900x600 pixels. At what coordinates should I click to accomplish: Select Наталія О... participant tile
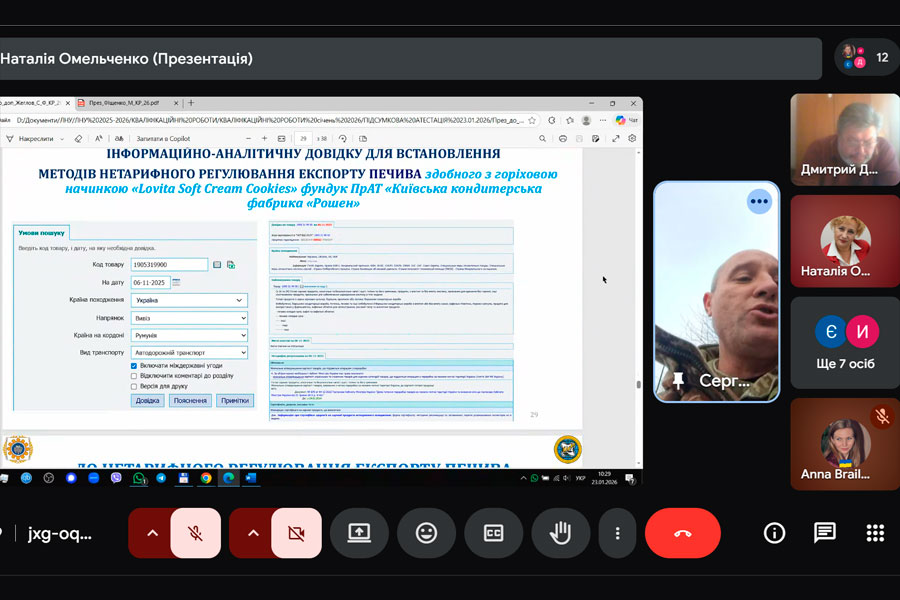[845, 241]
